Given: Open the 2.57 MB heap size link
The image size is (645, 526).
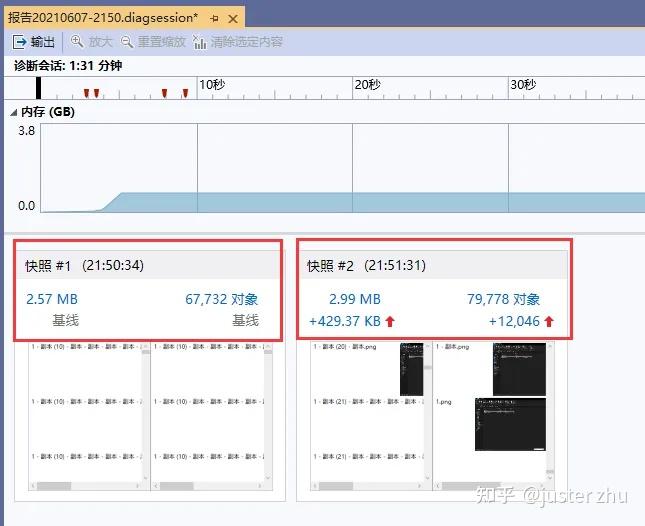Looking at the screenshot, I should coord(52,299).
